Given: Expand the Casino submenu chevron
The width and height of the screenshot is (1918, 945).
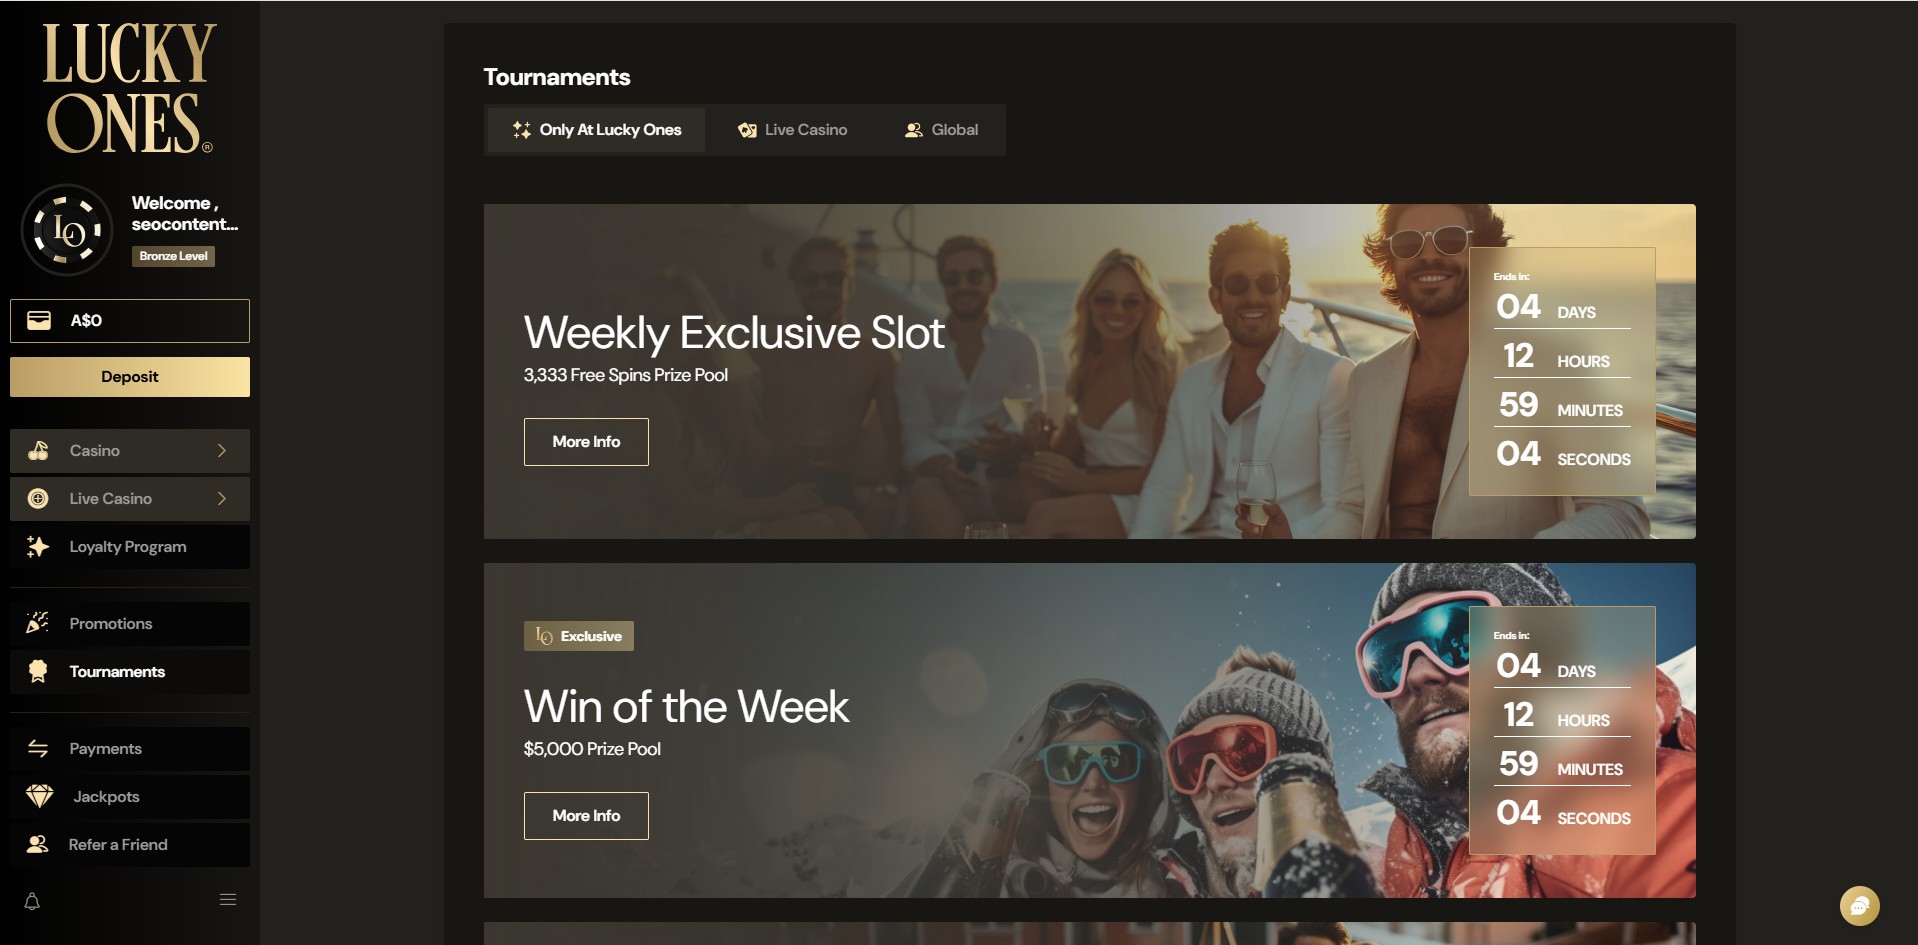Looking at the screenshot, I should coord(222,451).
